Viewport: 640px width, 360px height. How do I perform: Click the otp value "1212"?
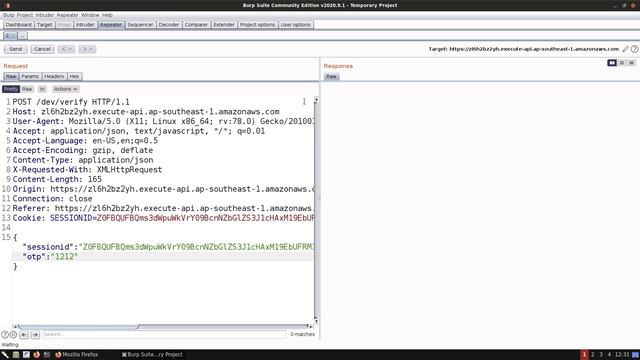pyautogui.click(x=64, y=257)
